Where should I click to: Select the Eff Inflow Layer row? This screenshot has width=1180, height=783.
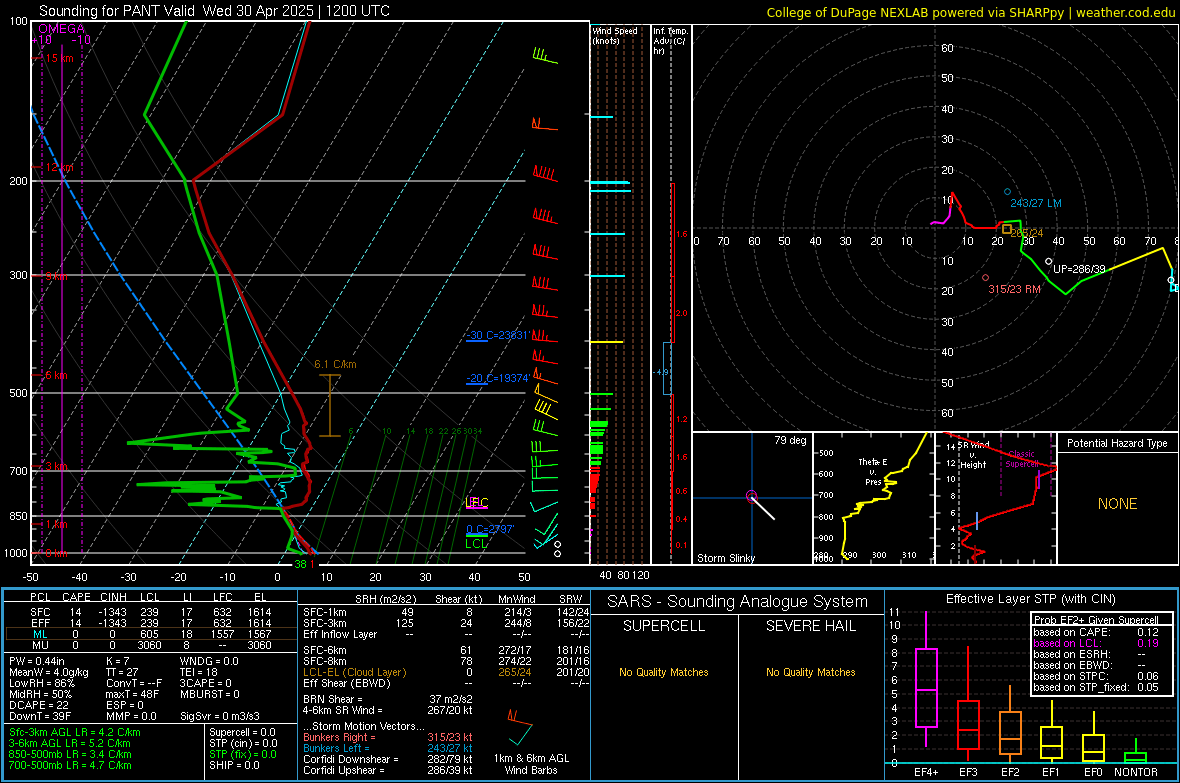tap(446, 634)
